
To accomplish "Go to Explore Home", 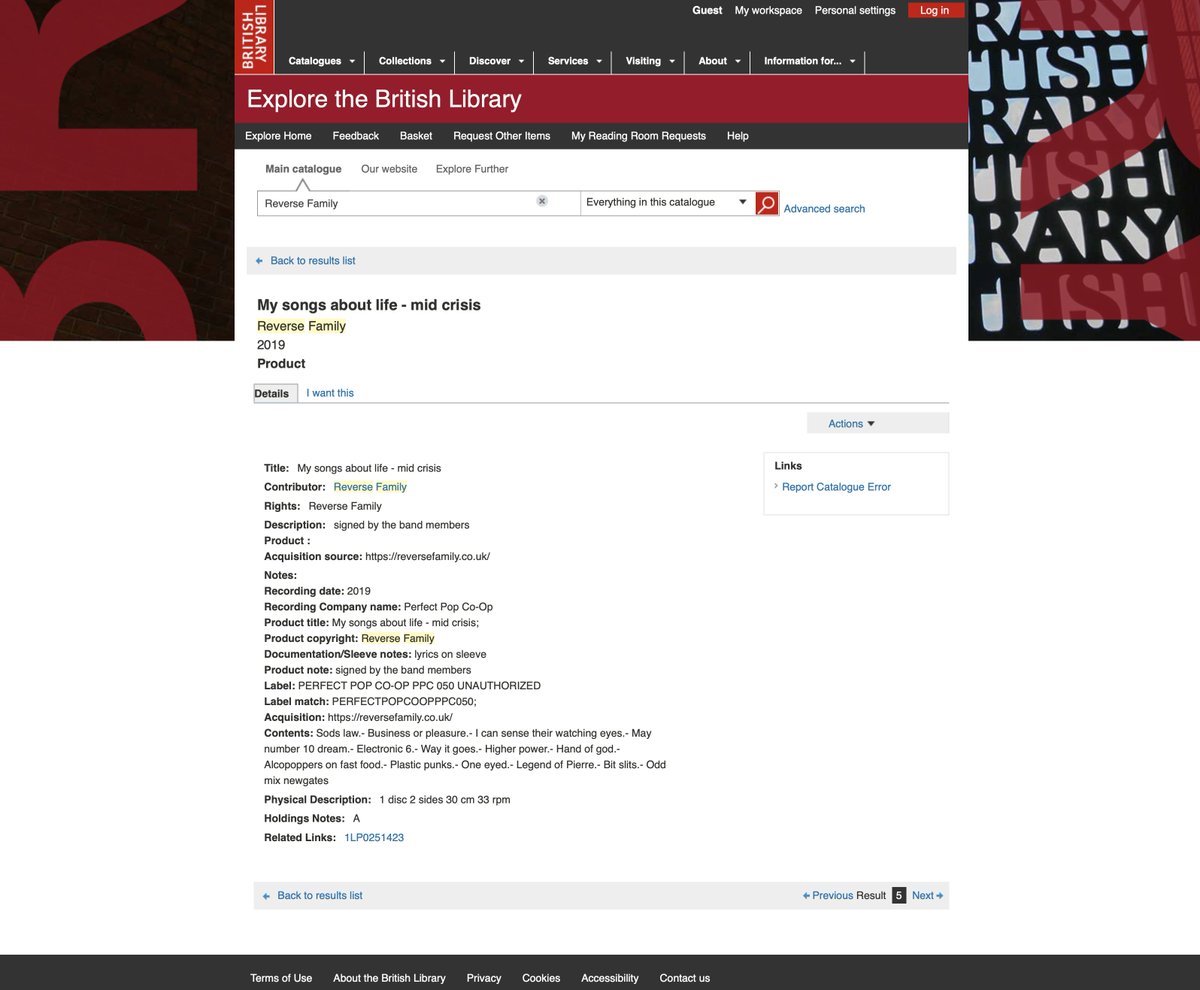I will pyautogui.click(x=278, y=136).
